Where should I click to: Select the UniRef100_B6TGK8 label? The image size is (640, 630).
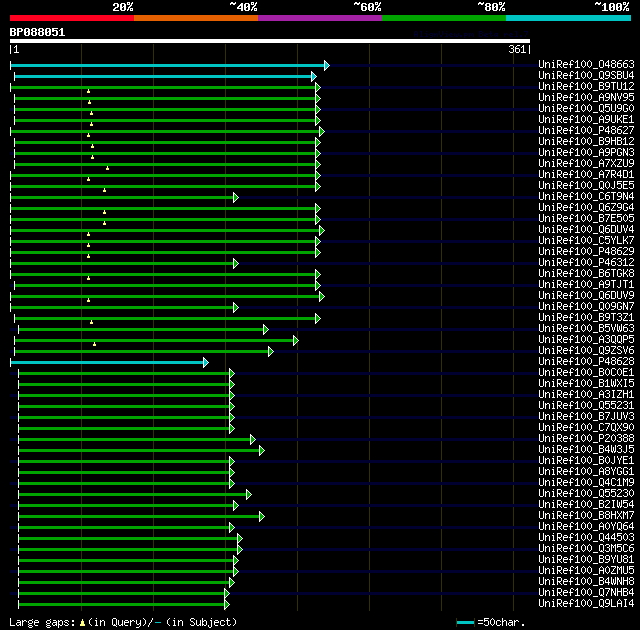click(586, 273)
